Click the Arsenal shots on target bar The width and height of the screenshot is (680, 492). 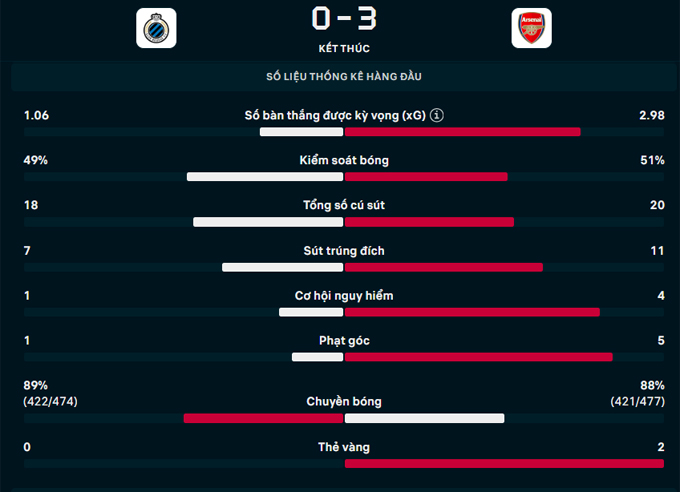pyautogui.click(x=444, y=267)
